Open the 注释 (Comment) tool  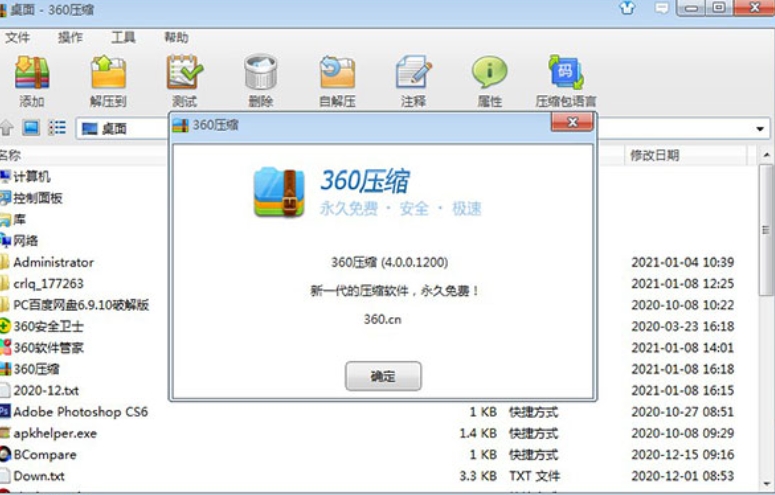click(413, 82)
